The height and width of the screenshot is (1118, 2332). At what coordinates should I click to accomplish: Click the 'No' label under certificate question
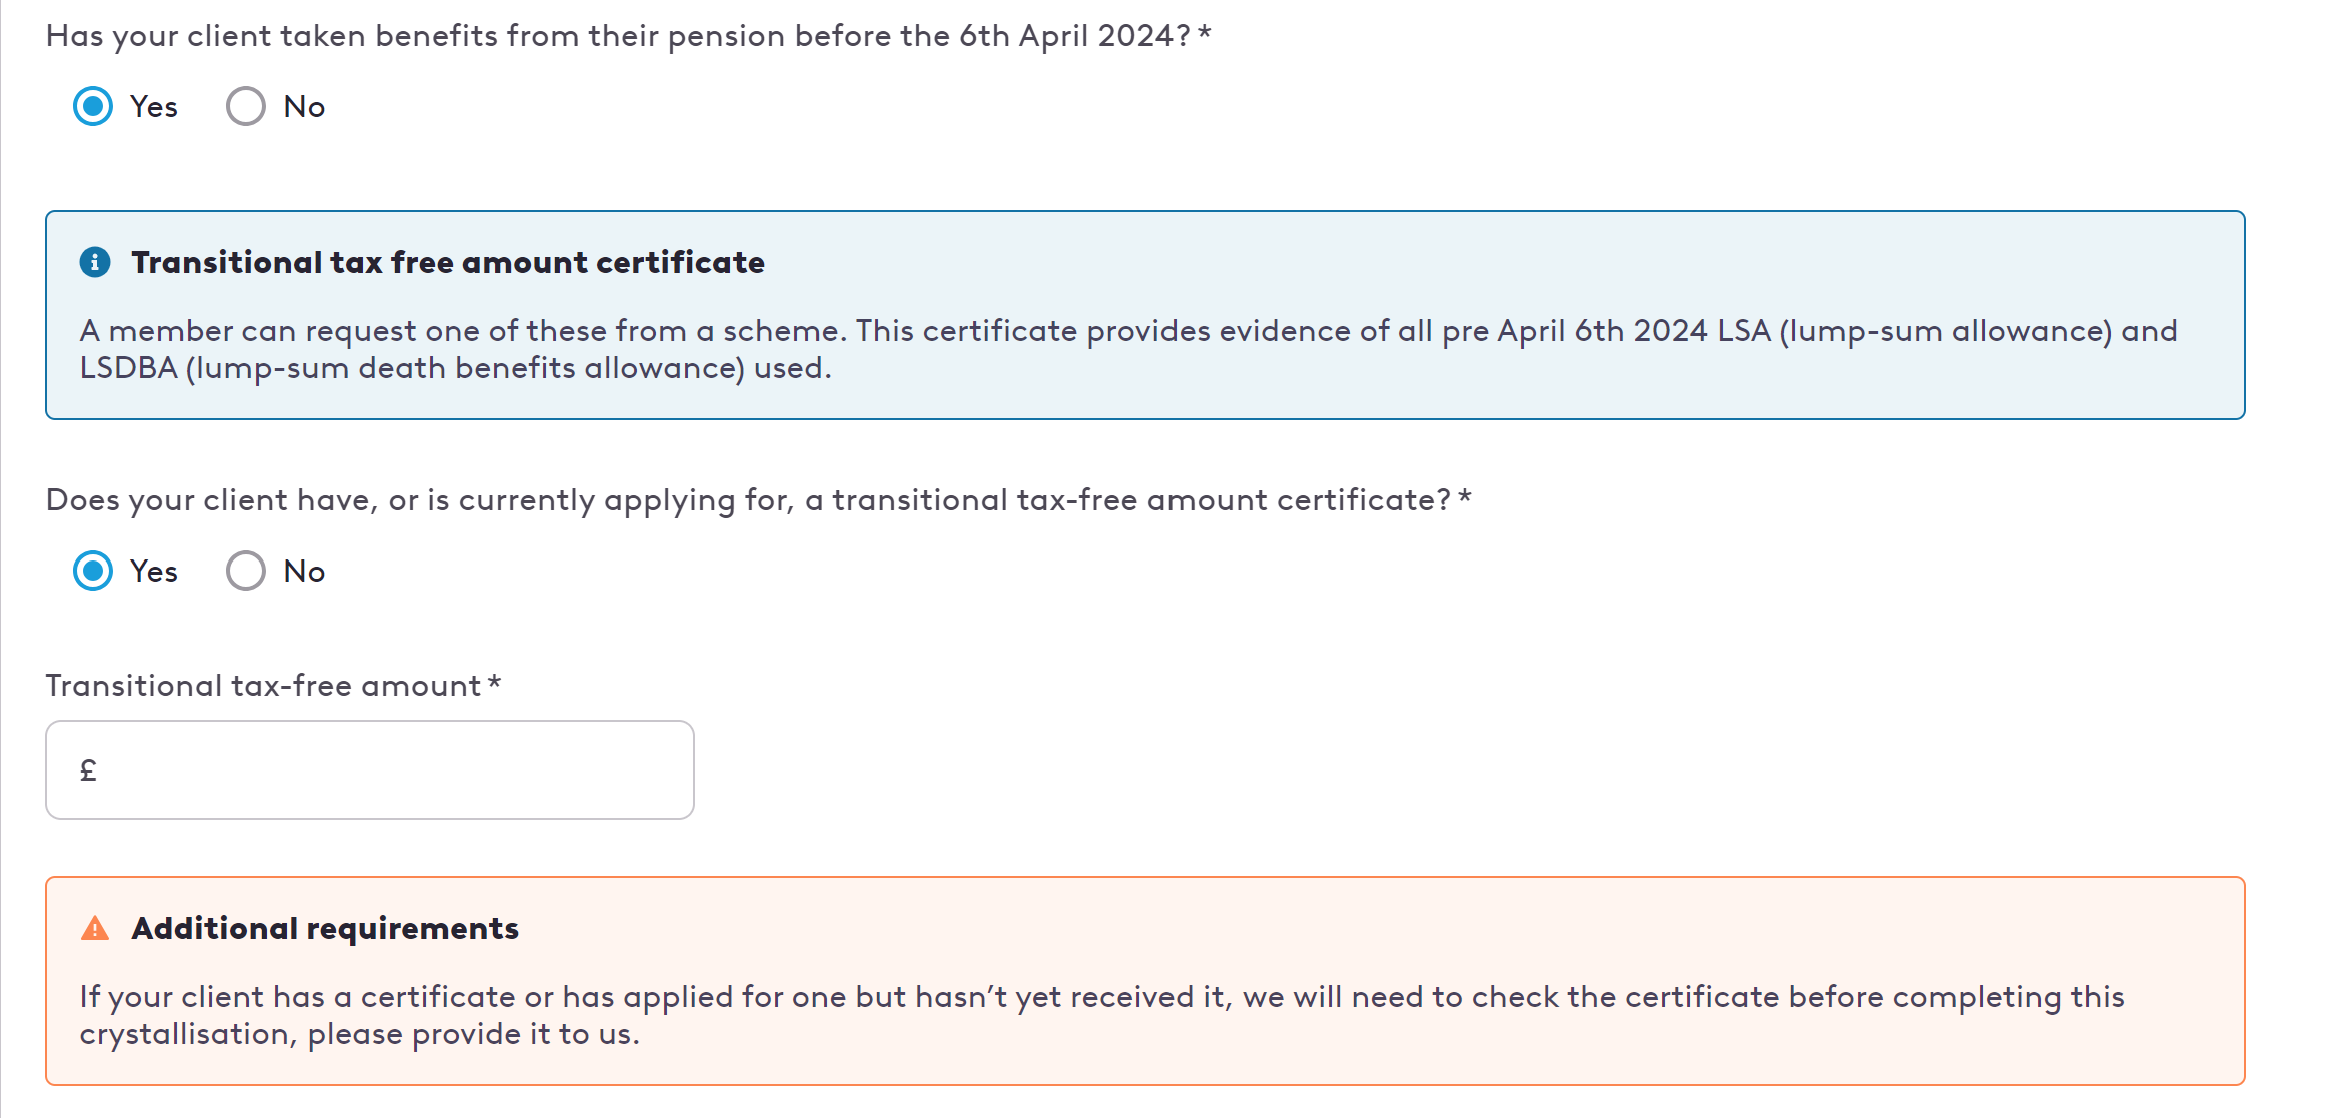tap(304, 572)
